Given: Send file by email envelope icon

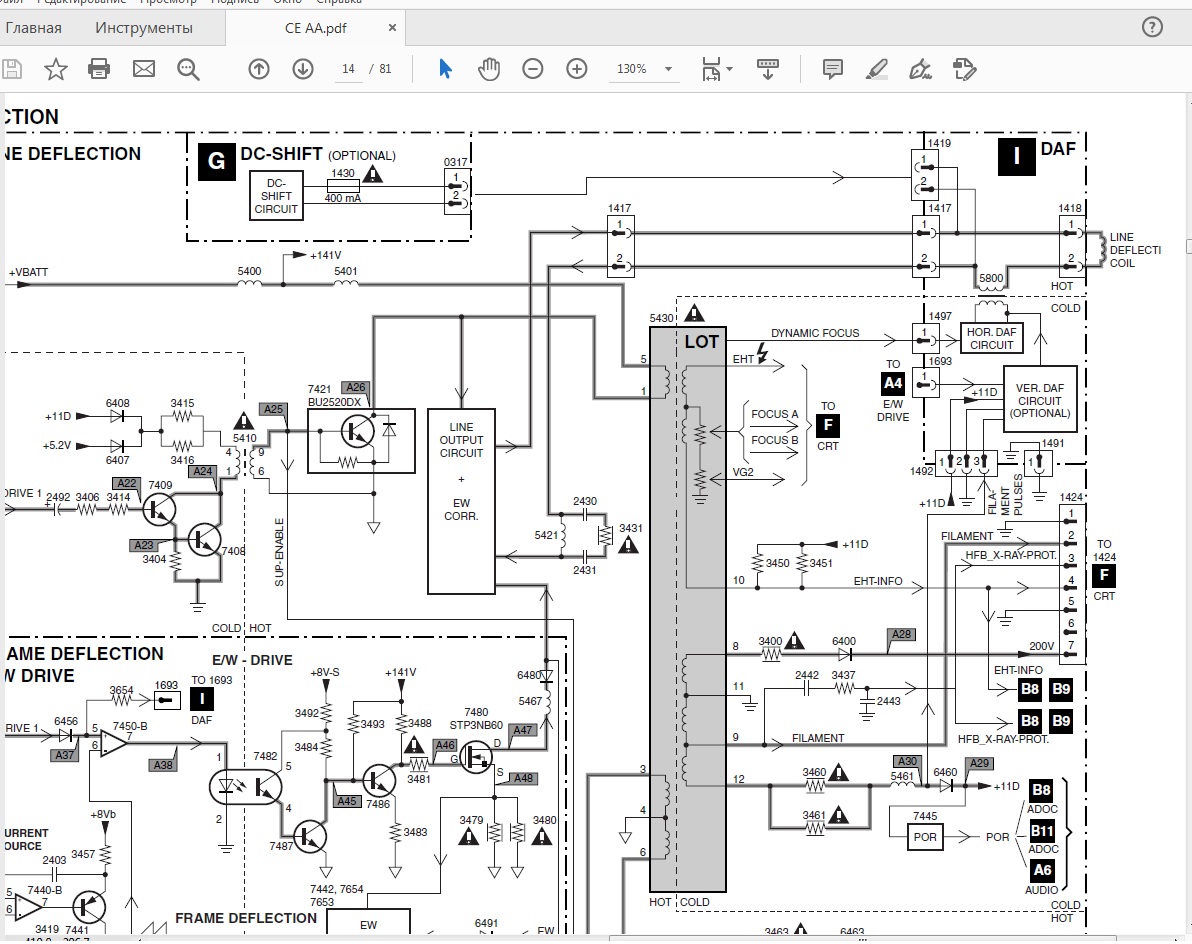Looking at the screenshot, I should click(144, 69).
